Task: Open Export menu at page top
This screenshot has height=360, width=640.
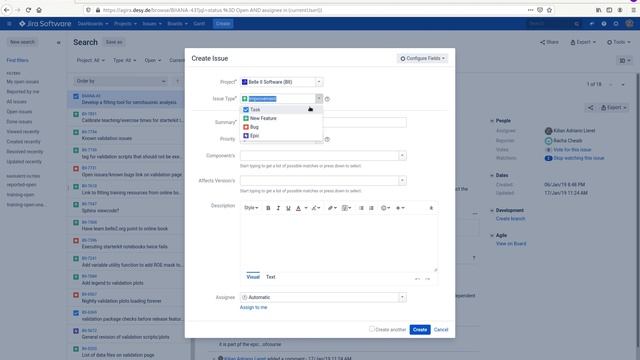Action: [583, 42]
